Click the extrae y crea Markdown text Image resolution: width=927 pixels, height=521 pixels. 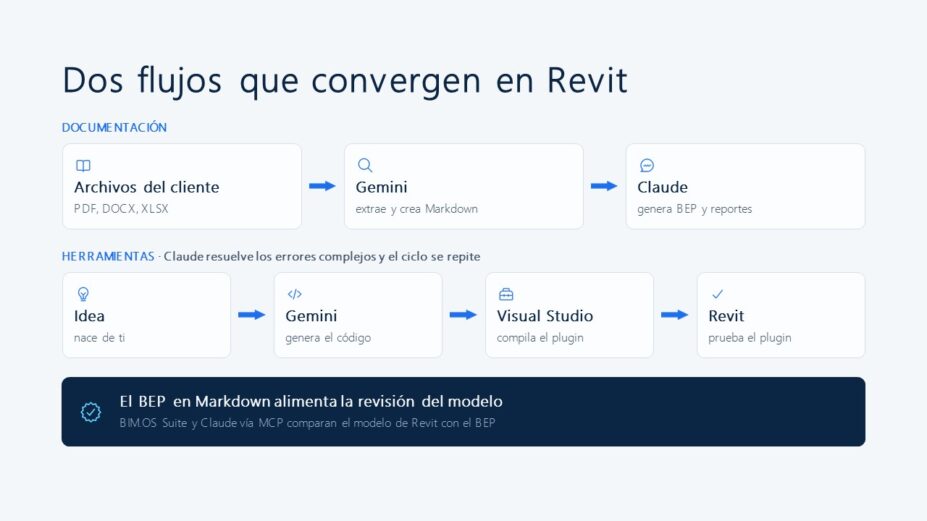(x=417, y=209)
